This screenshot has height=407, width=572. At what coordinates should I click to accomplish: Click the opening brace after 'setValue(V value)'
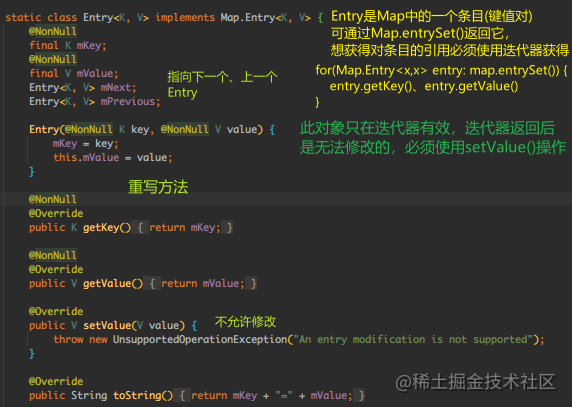click(194, 326)
